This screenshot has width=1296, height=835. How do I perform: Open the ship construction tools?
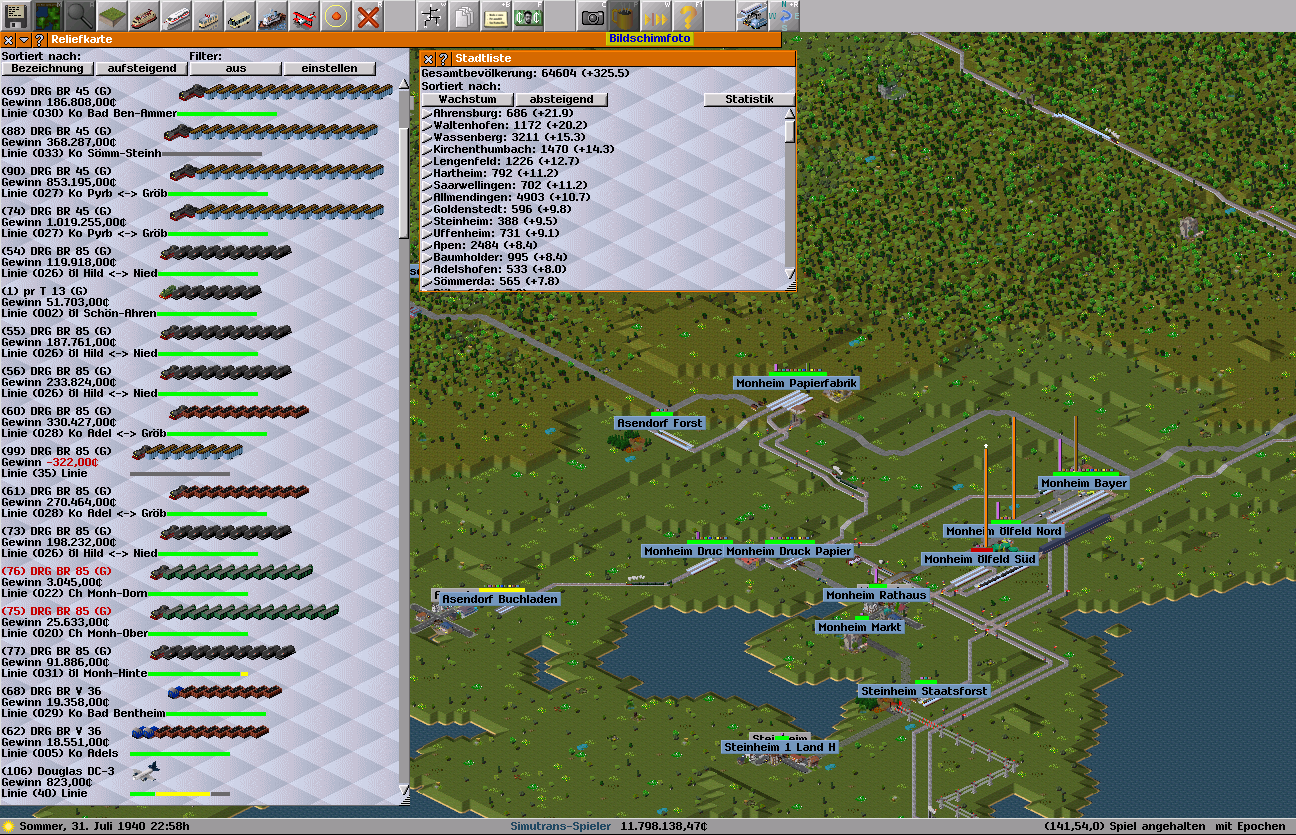[272, 15]
